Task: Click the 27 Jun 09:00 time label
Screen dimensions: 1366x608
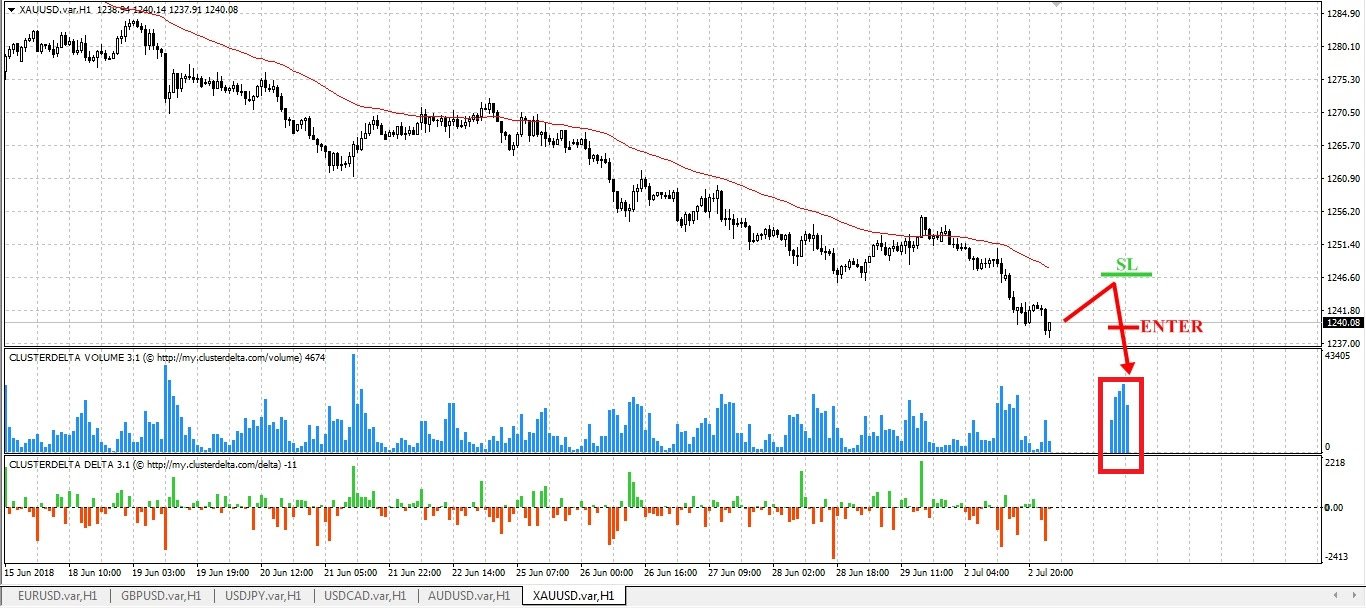Action: click(735, 573)
